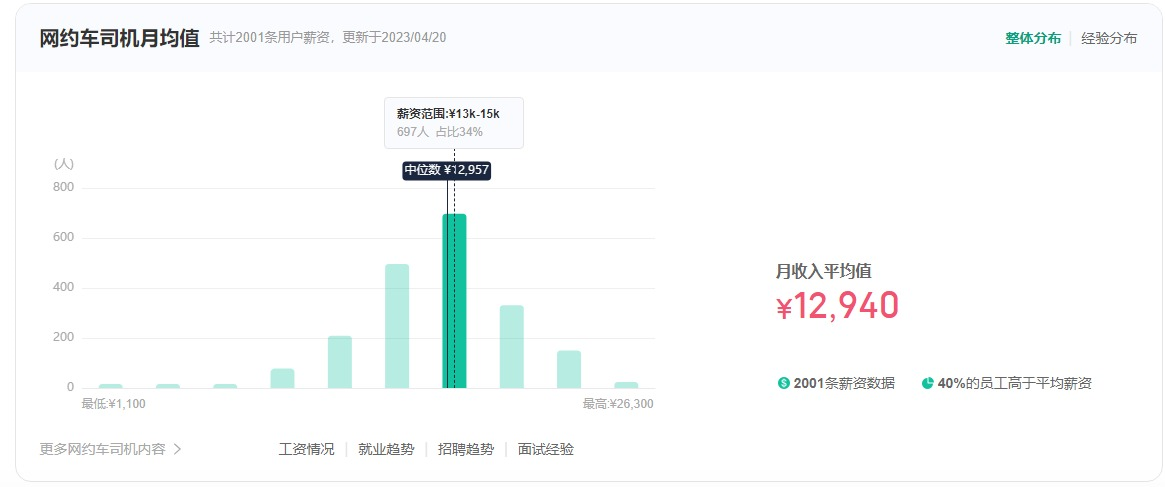Image resolution: width=1165 pixels, height=487 pixels.
Task: Select the highlighted dark green 697人 bar
Action: coord(455,300)
